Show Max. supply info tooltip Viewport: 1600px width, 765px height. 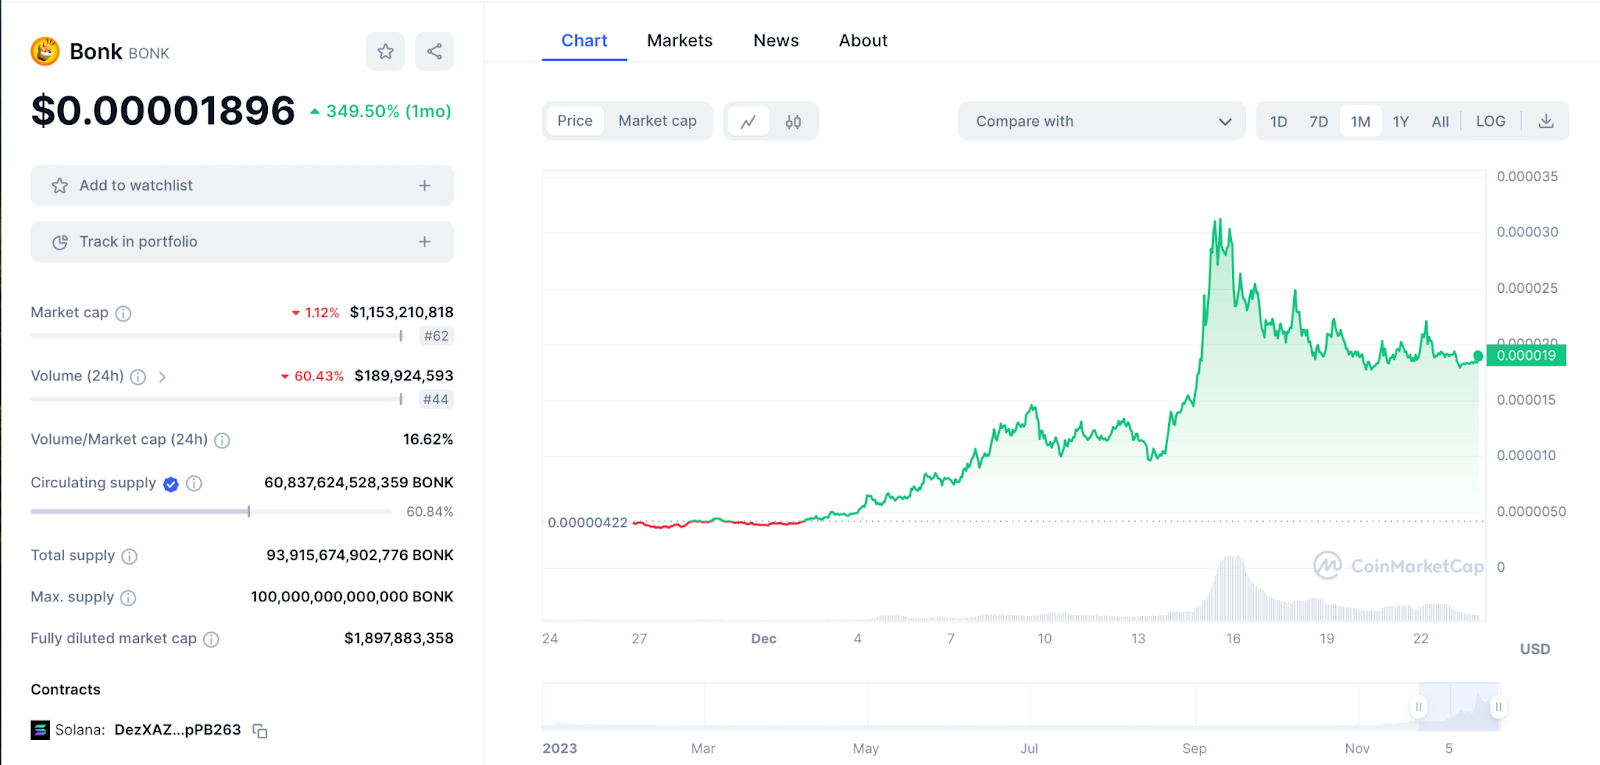[x=128, y=598]
